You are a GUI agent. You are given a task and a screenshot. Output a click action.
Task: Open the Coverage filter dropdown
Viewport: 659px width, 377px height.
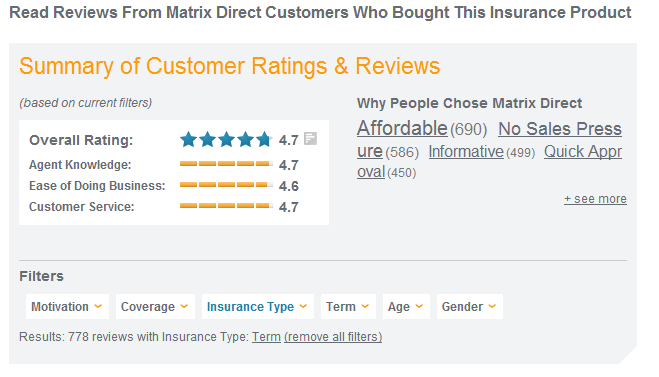(155, 307)
